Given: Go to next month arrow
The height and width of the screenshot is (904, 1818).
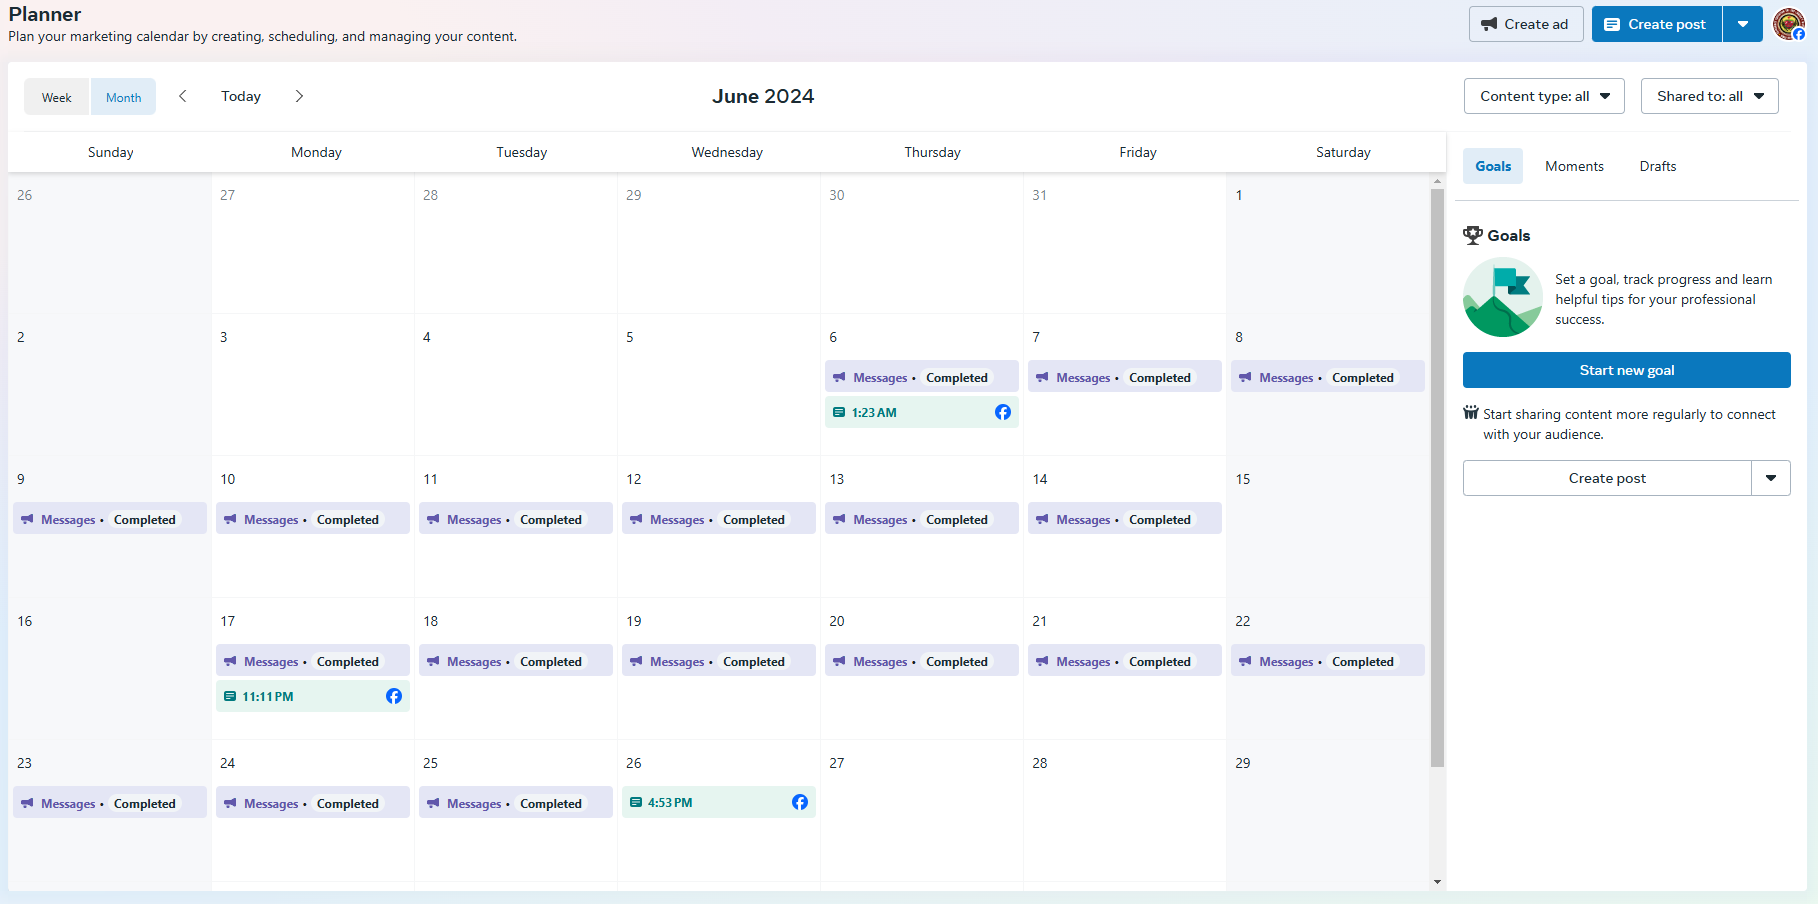Looking at the screenshot, I should (x=299, y=96).
